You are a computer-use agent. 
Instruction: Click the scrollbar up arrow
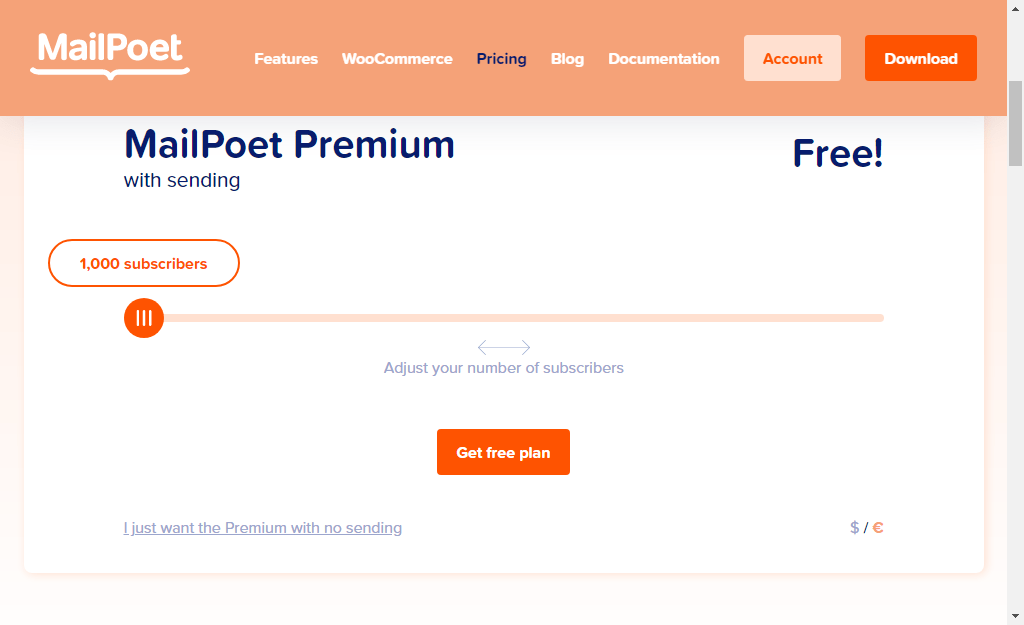click(x=1015, y=8)
